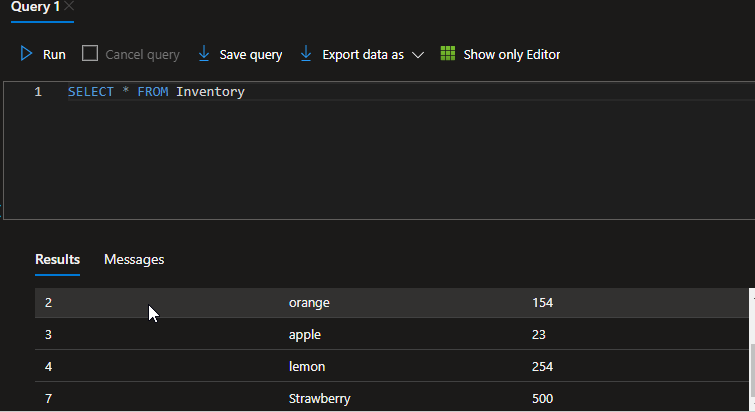Click the Inventory table name in query
Viewport: 755px width, 412px height.
coord(210,92)
